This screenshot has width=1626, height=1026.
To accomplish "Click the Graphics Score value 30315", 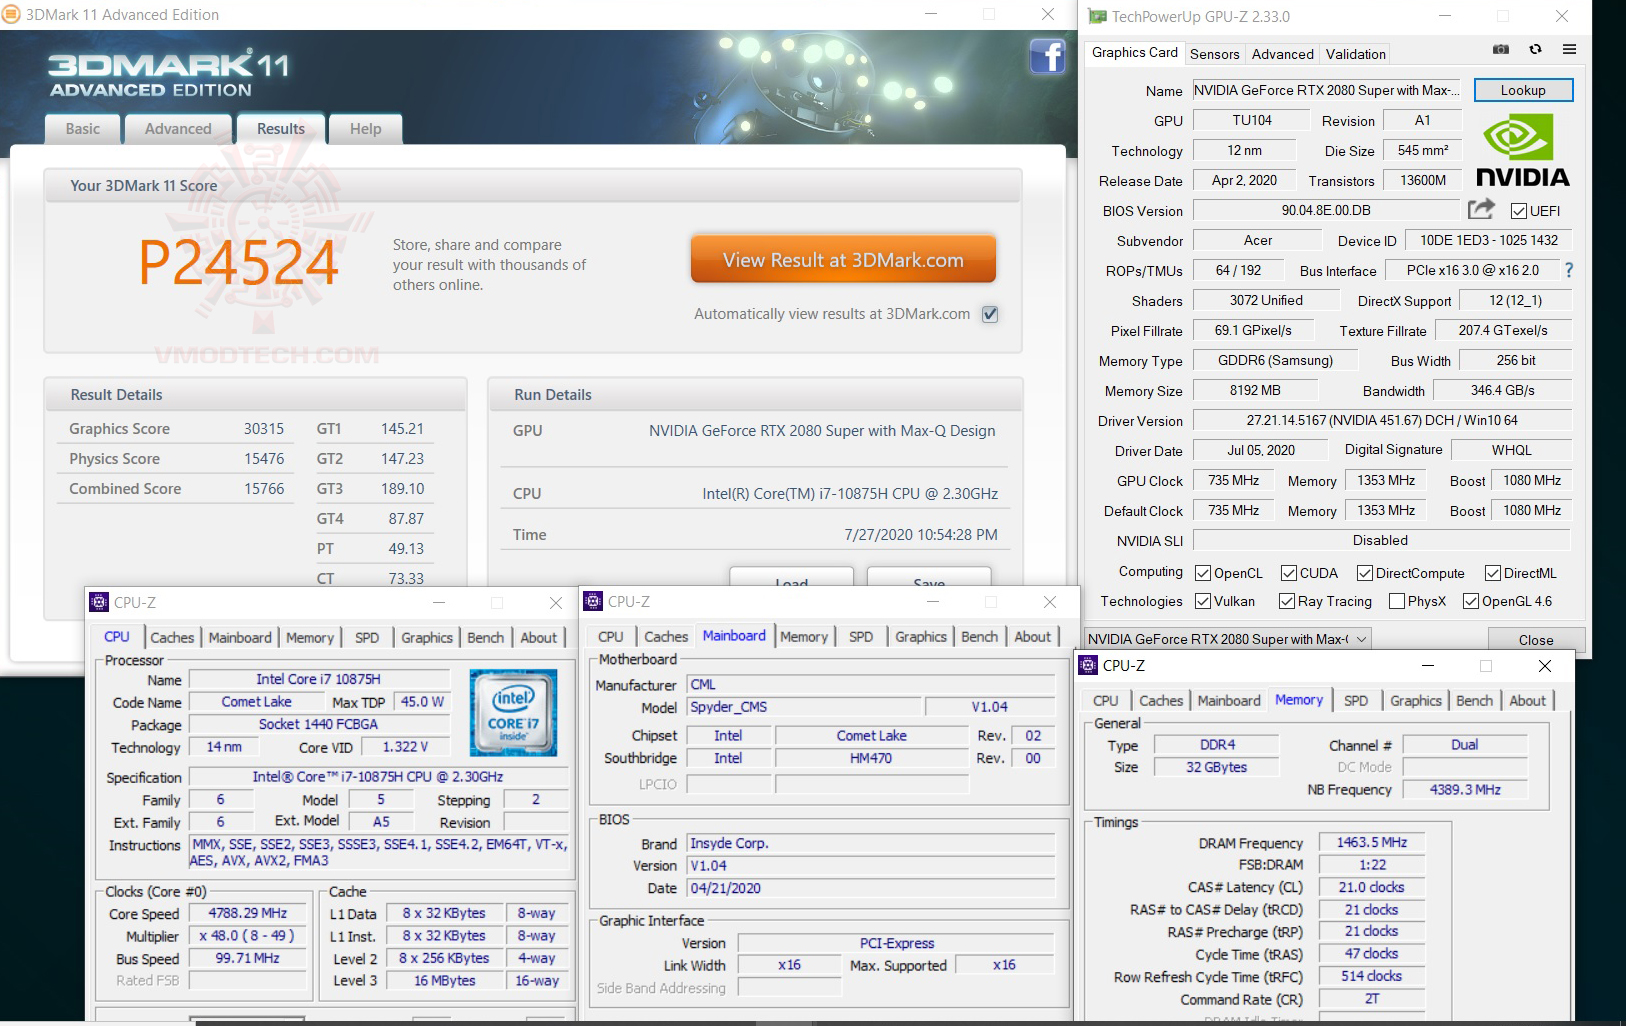I will pos(264,429).
